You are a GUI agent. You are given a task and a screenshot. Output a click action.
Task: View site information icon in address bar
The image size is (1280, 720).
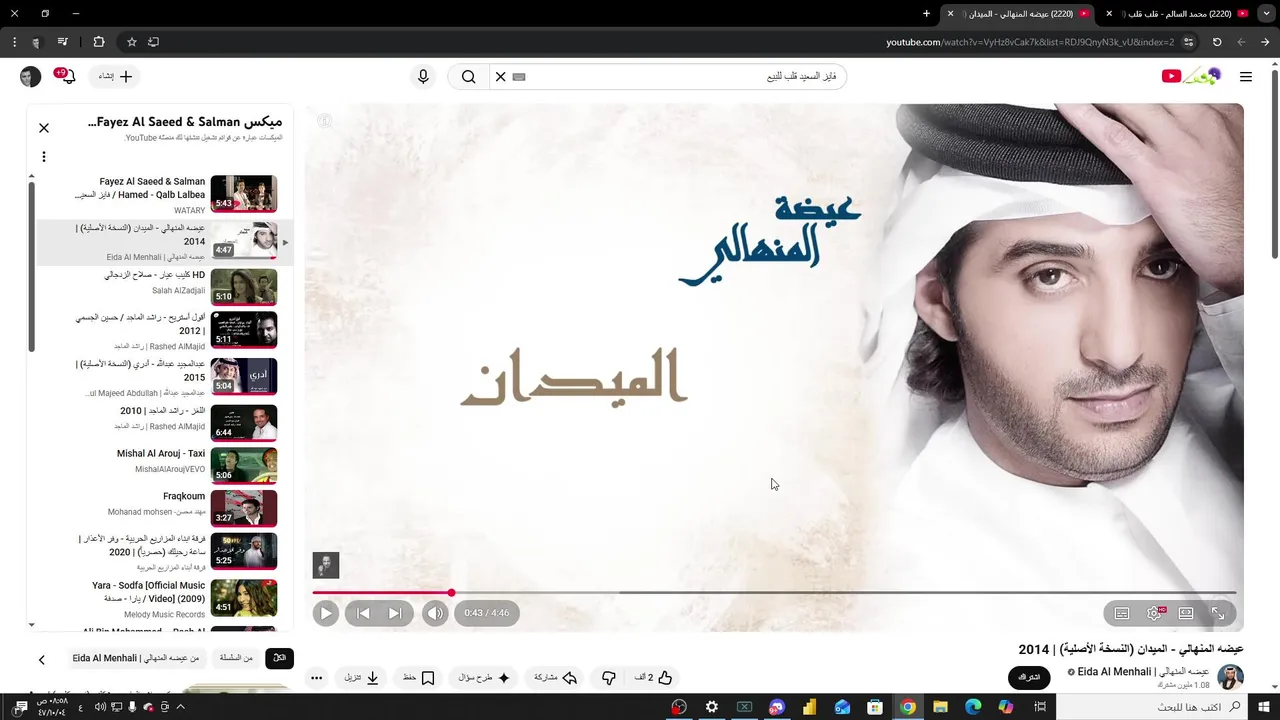pos(1188,42)
